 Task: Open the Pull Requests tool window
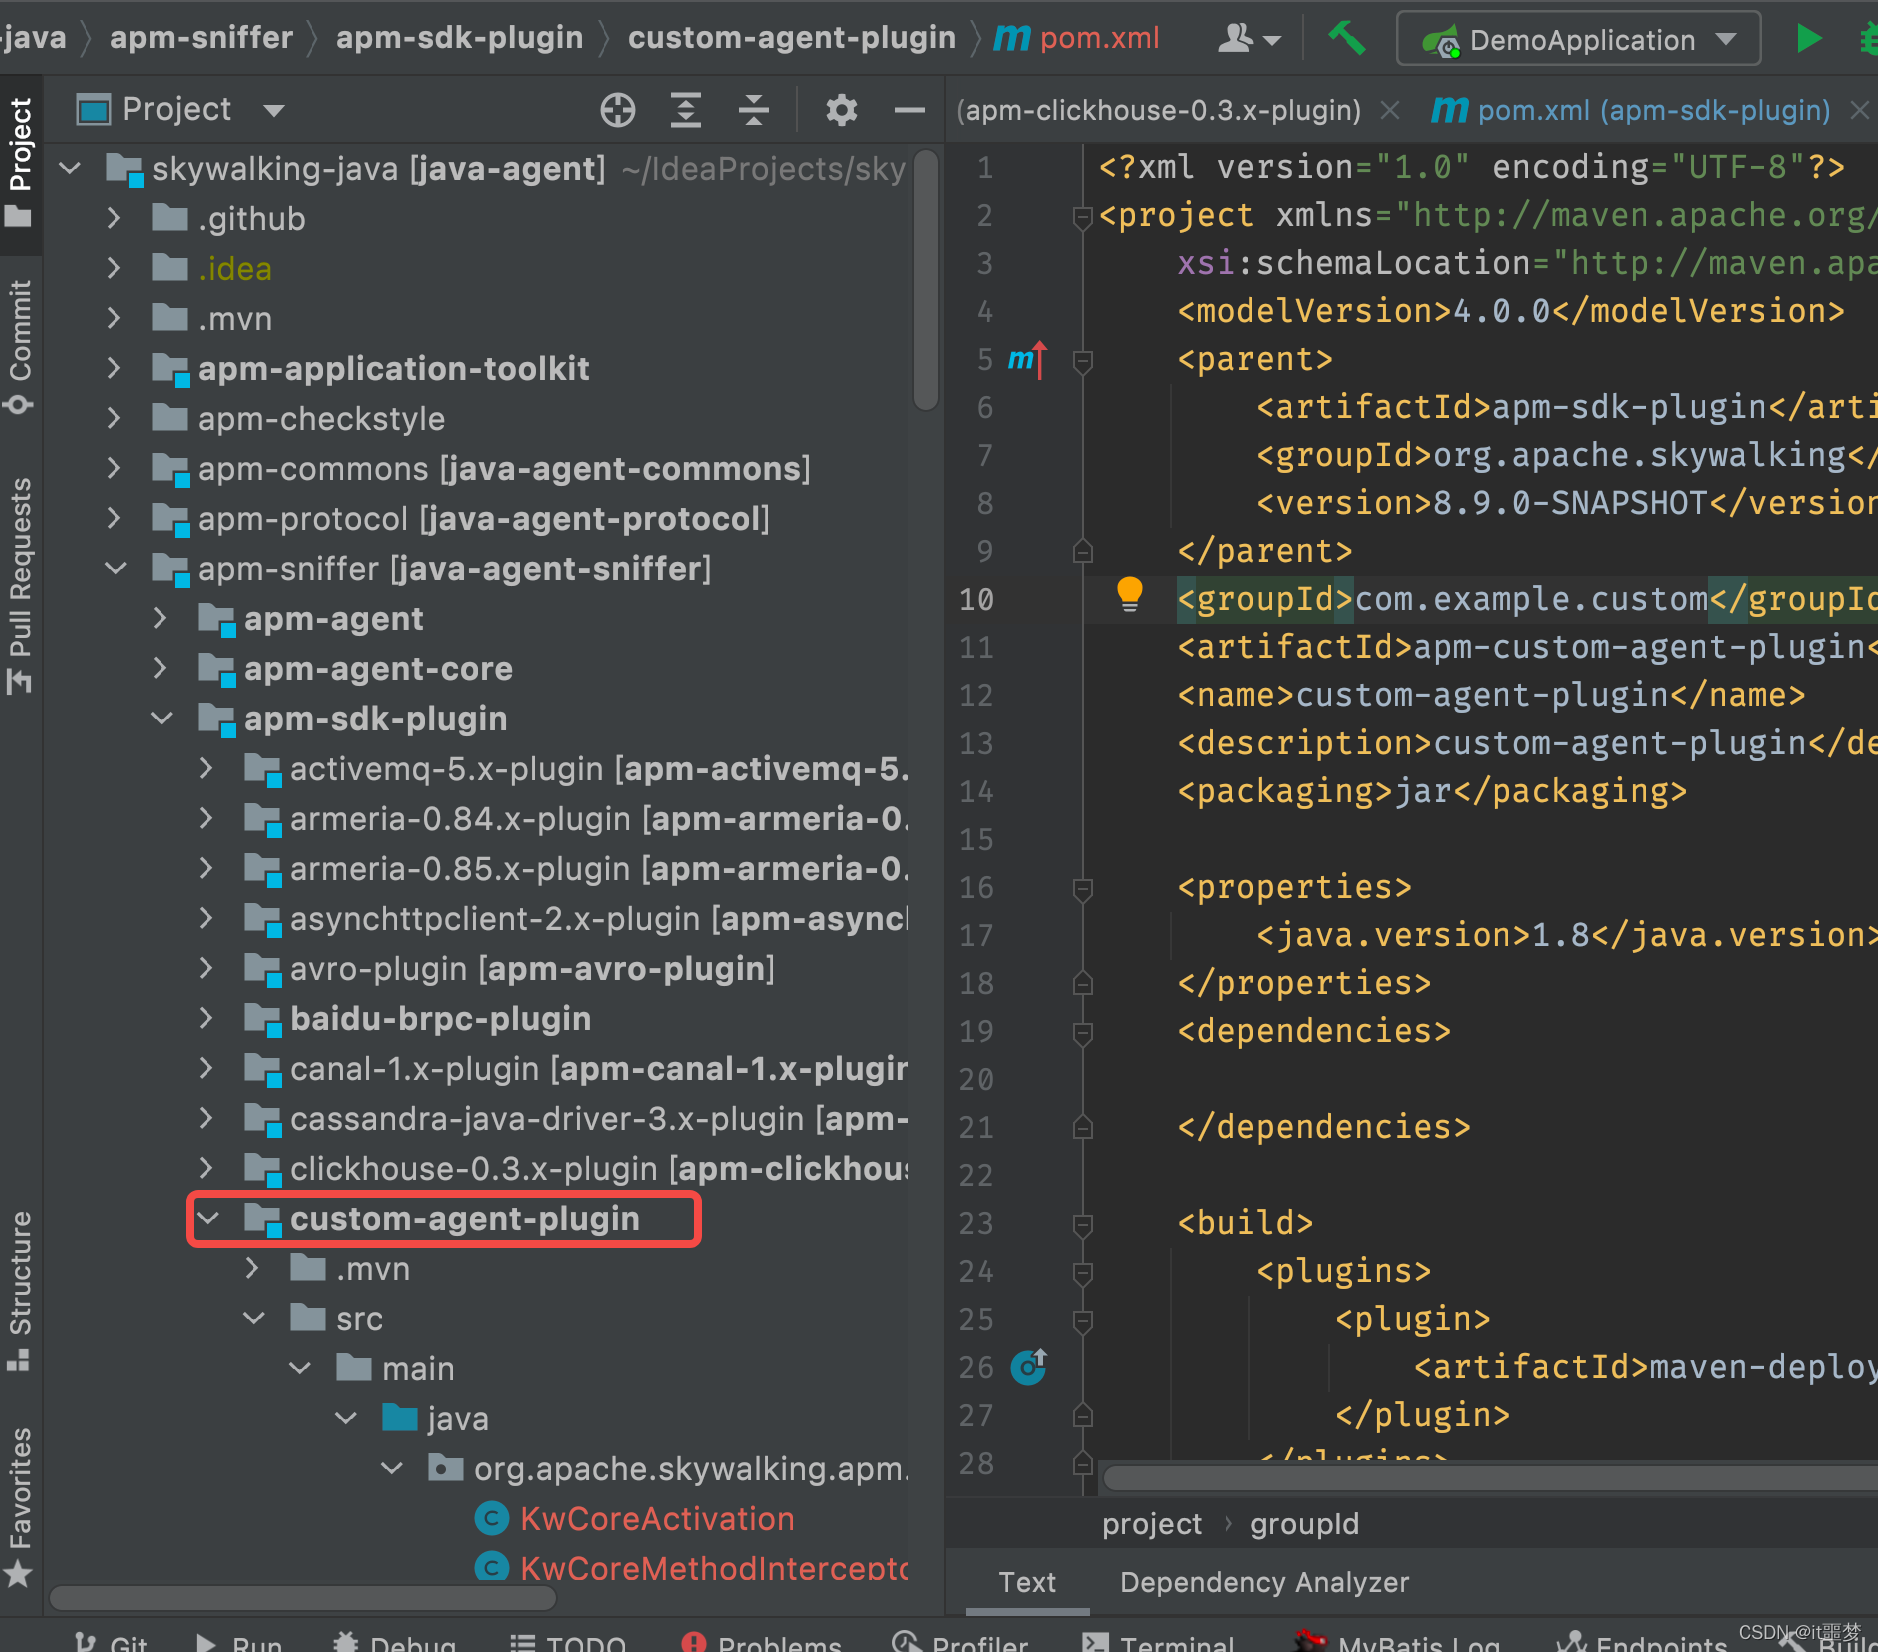tap(20, 586)
